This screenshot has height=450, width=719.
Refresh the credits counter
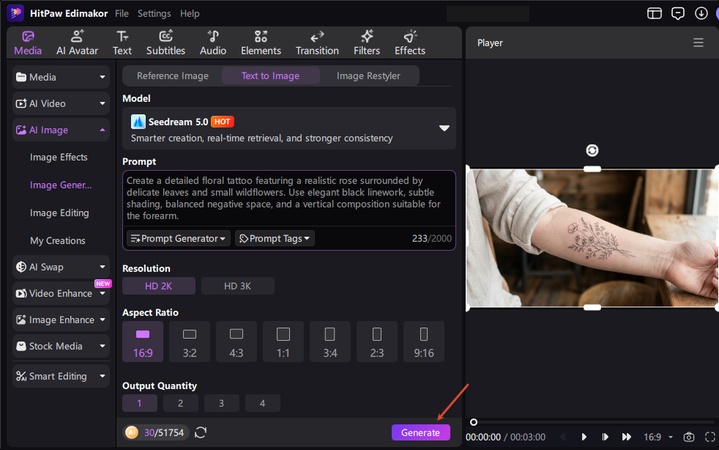coord(200,432)
